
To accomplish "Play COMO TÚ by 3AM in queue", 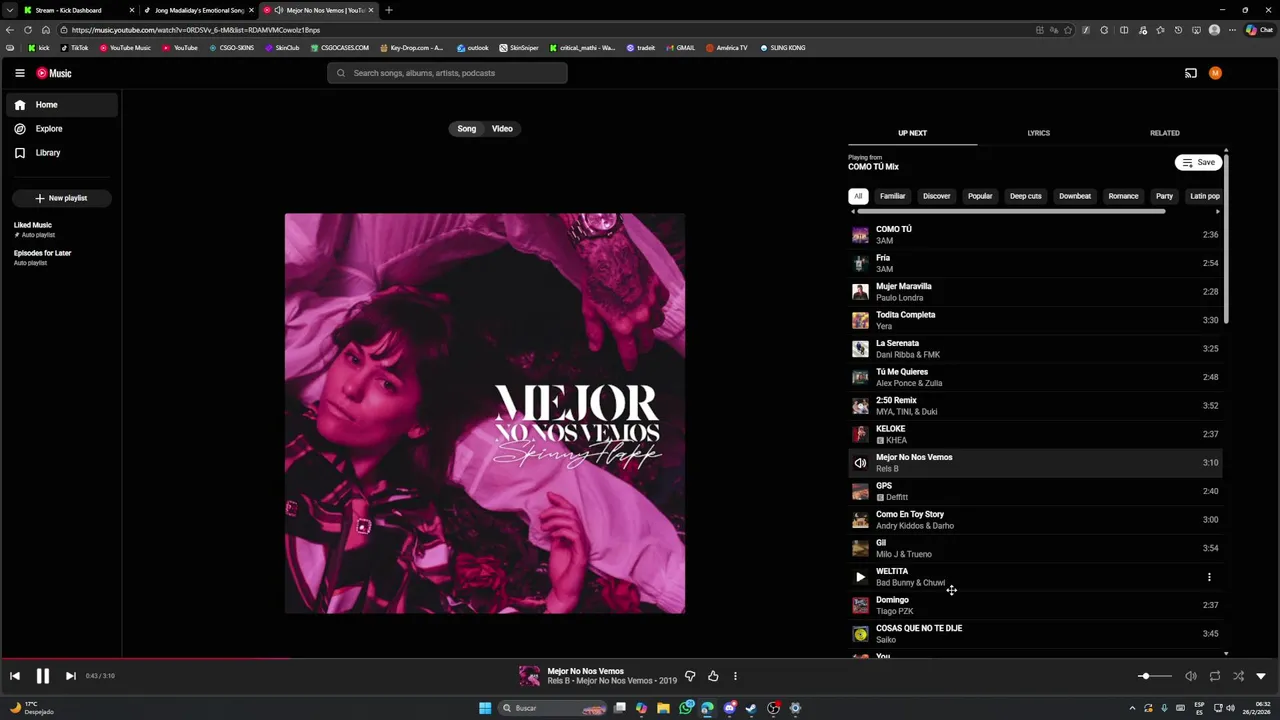I will click(1035, 235).
